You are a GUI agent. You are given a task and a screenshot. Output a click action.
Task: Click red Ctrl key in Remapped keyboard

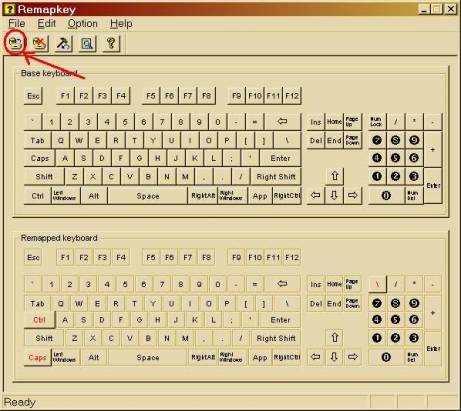39,320
